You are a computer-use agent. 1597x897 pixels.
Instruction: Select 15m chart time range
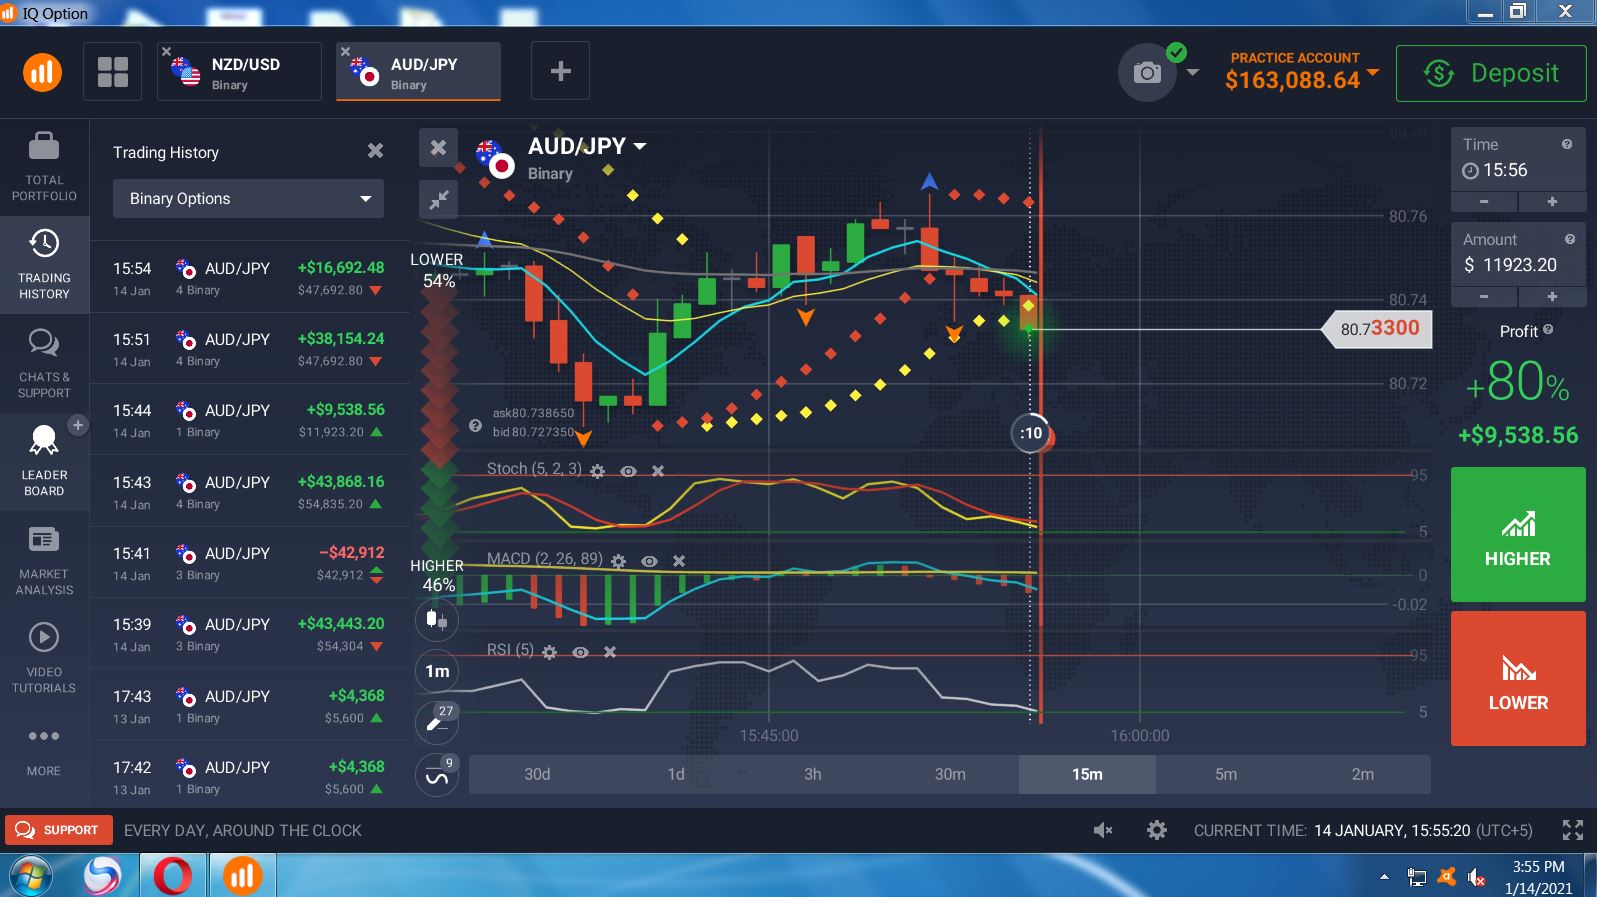coord(1087,774)
